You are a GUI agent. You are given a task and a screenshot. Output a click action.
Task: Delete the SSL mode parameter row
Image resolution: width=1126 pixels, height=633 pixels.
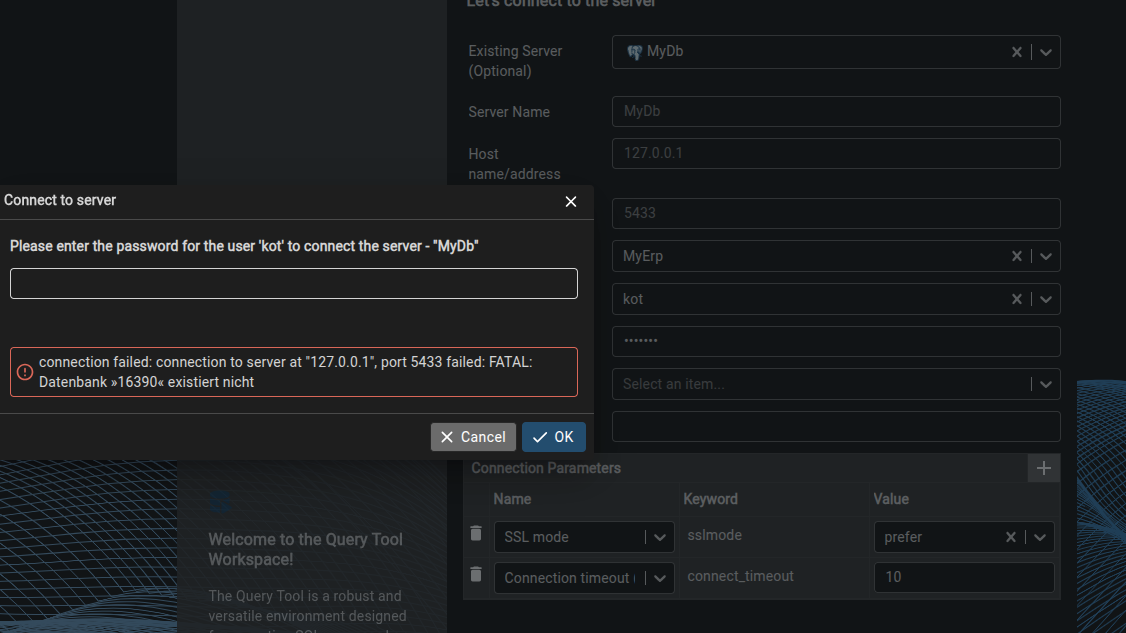(476, 534)
